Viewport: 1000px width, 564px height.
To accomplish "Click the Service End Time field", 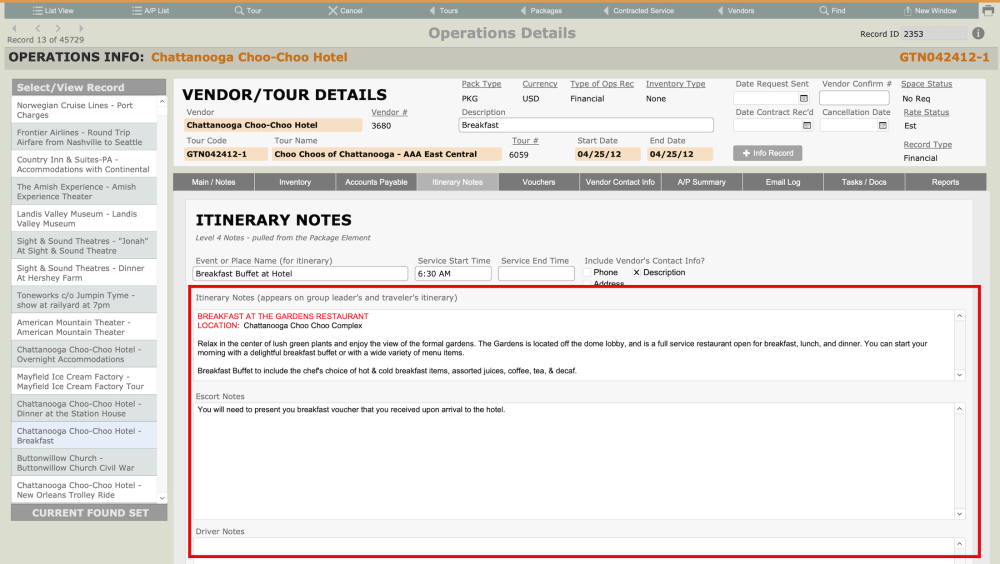I will click(536, 274).
